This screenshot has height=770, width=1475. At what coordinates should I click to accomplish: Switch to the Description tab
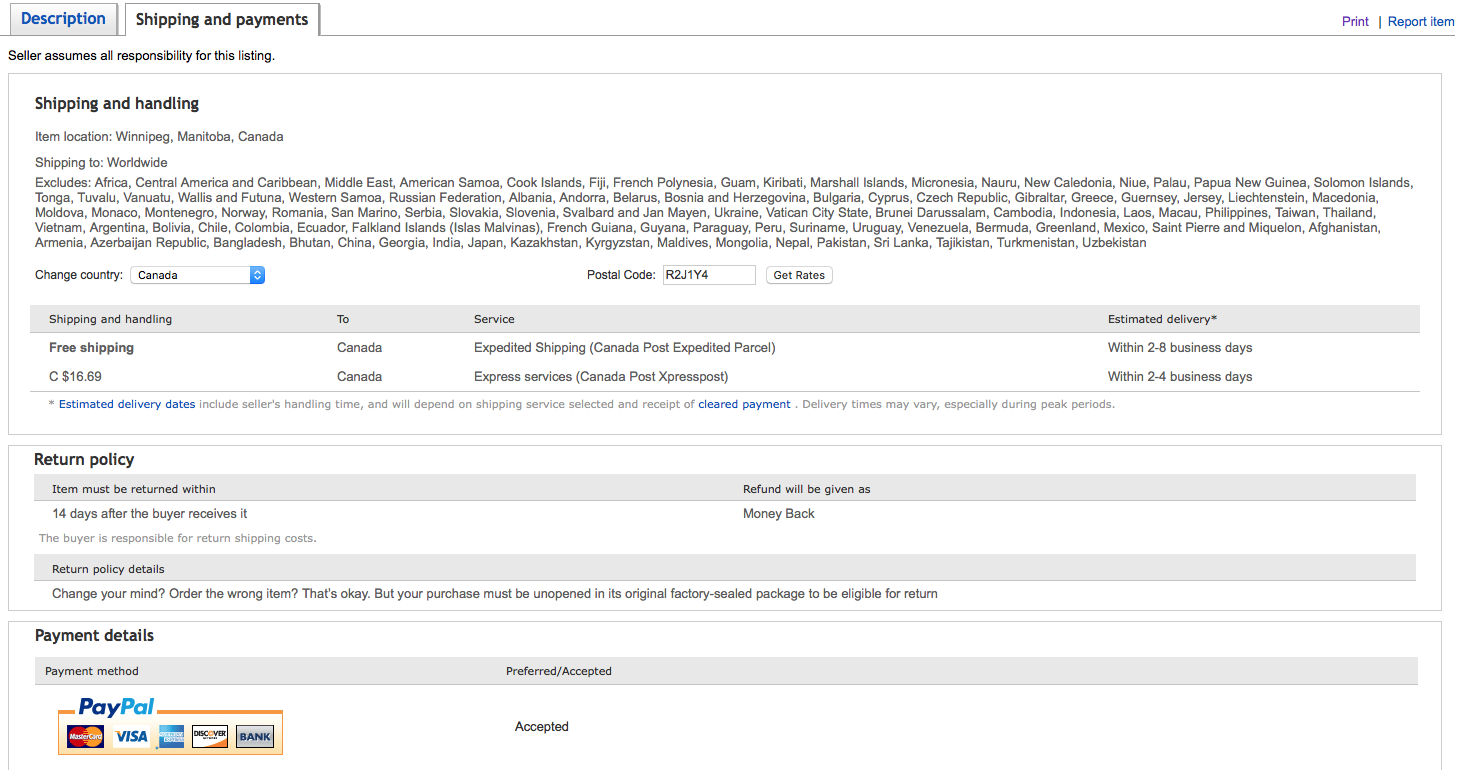pyautogui.click(x=63, y=19)
